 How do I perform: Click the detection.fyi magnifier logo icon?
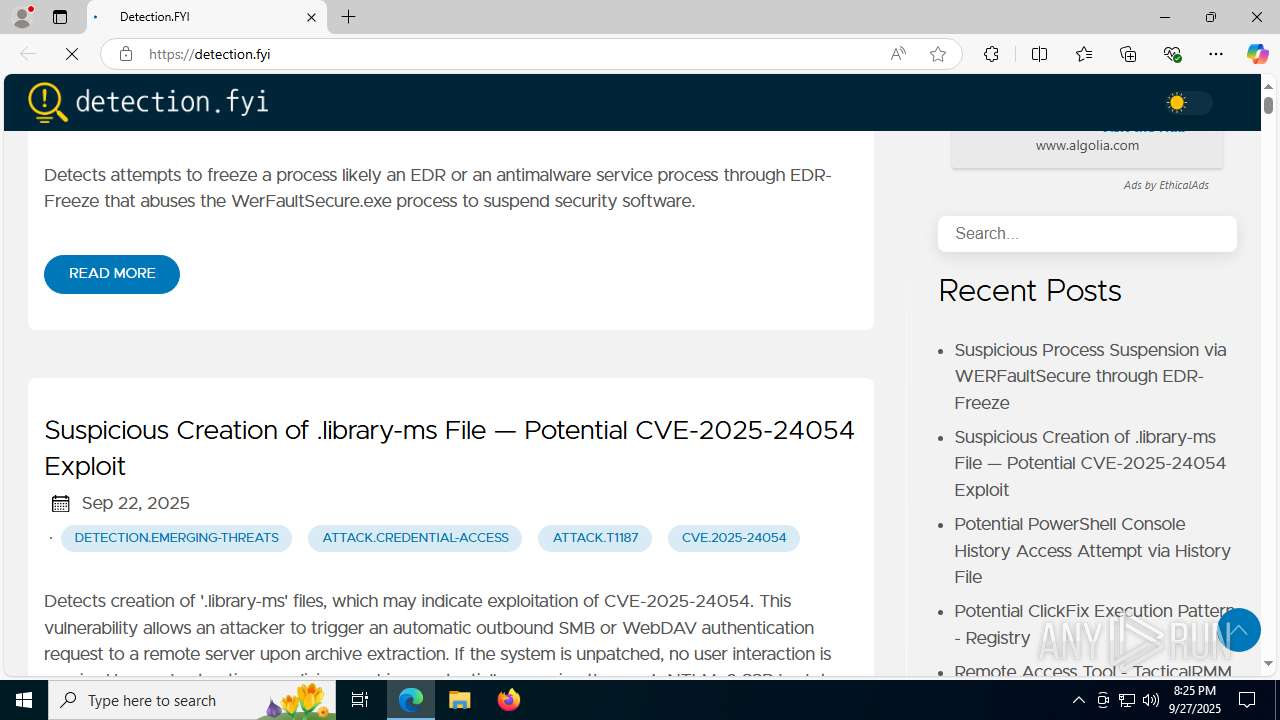(x=47, y=102)
